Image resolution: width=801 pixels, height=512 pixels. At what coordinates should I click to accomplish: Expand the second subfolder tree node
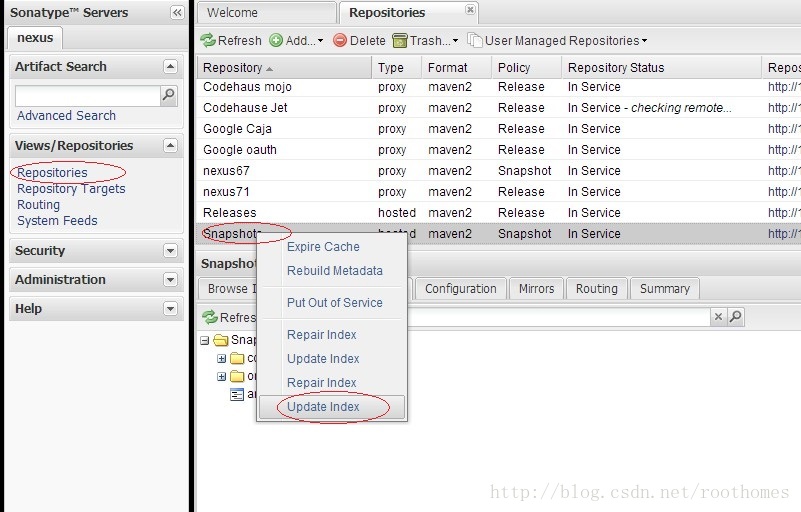(221, 377)
